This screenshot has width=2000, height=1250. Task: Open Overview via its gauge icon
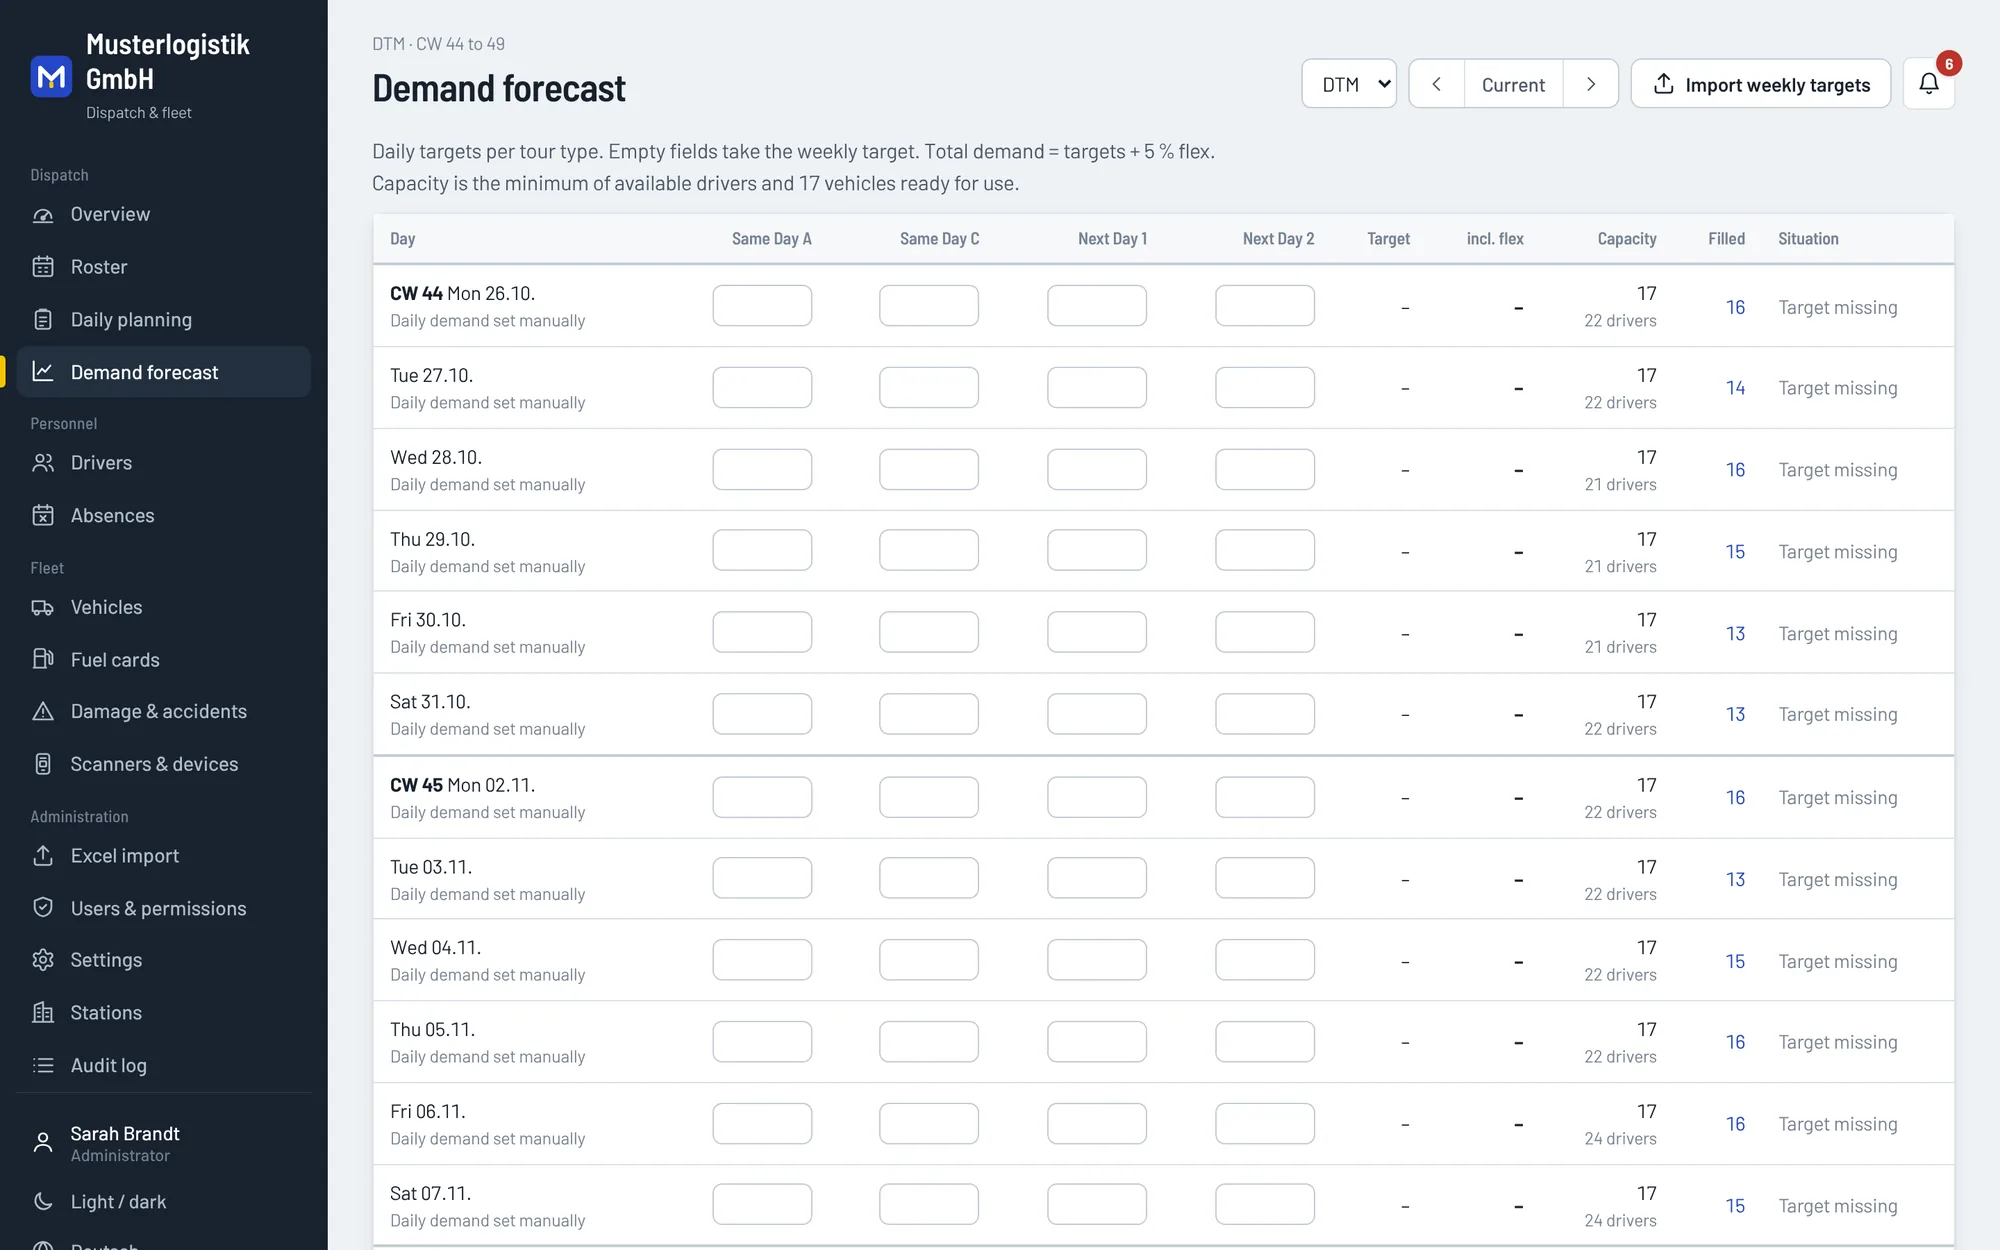point(43,215)
